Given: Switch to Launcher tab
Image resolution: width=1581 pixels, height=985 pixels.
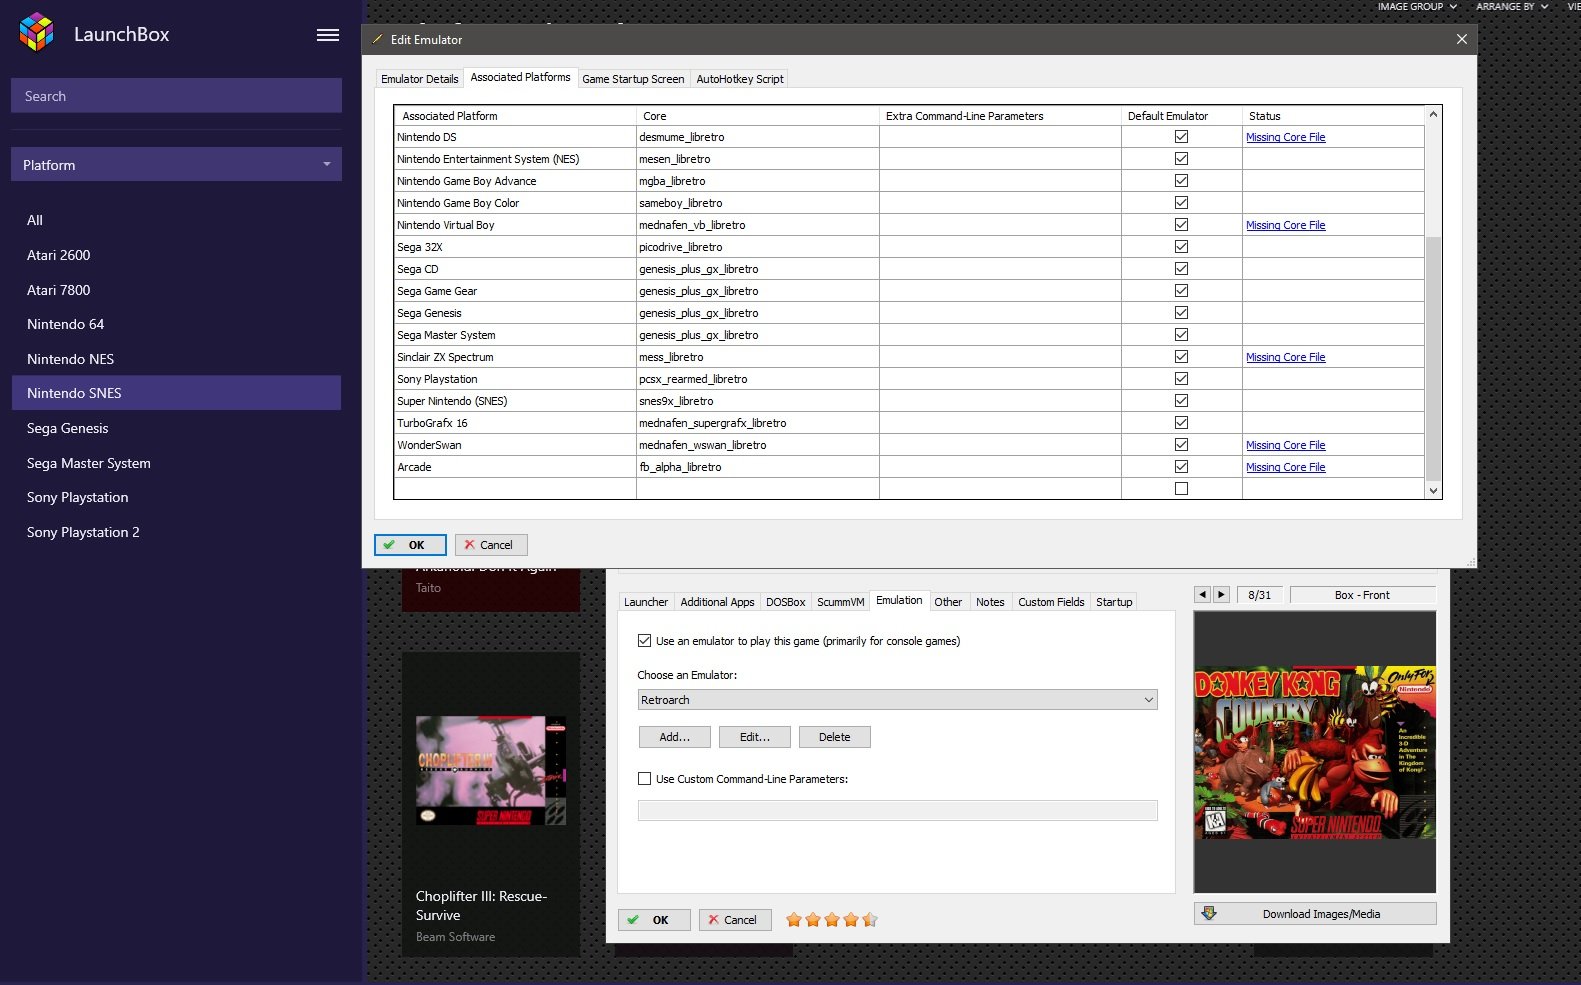Looking at the screenshot, I should (646, 602).
